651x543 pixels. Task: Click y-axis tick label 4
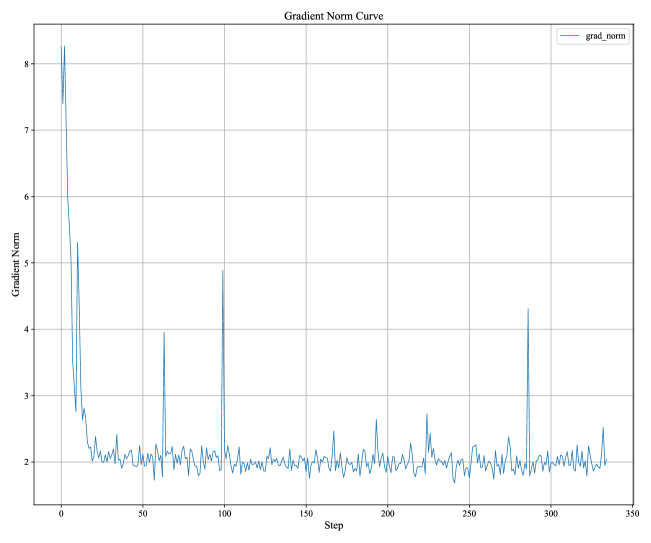pyautogui.click(x=27, y=329)
